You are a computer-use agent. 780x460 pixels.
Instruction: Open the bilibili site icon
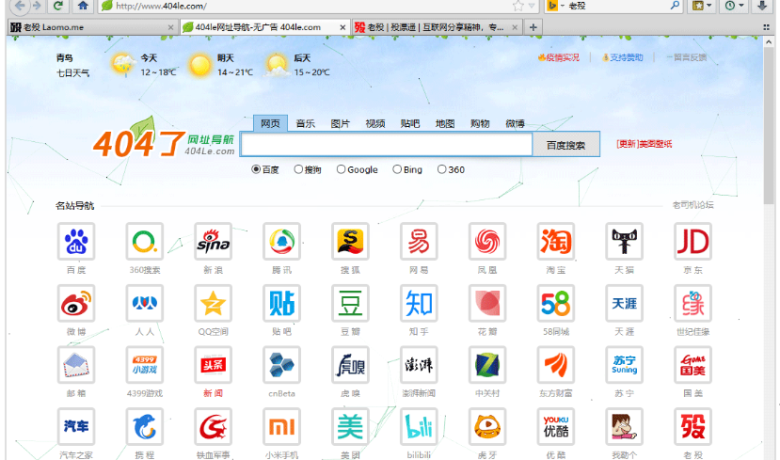[419, 426]
